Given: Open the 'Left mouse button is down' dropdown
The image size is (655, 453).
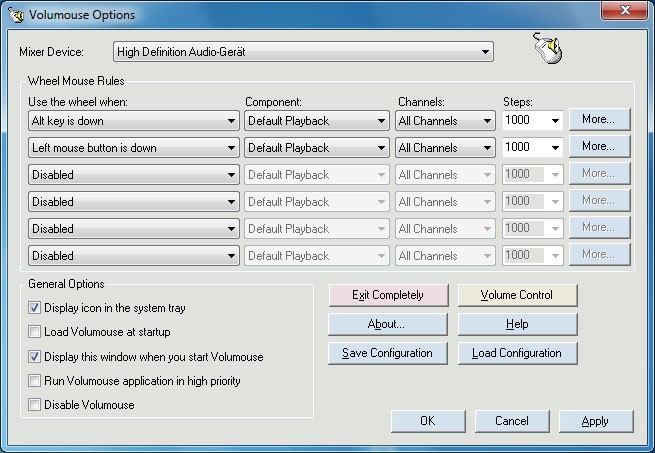Looking at the screenshot, I should click(x=134, y=148).
